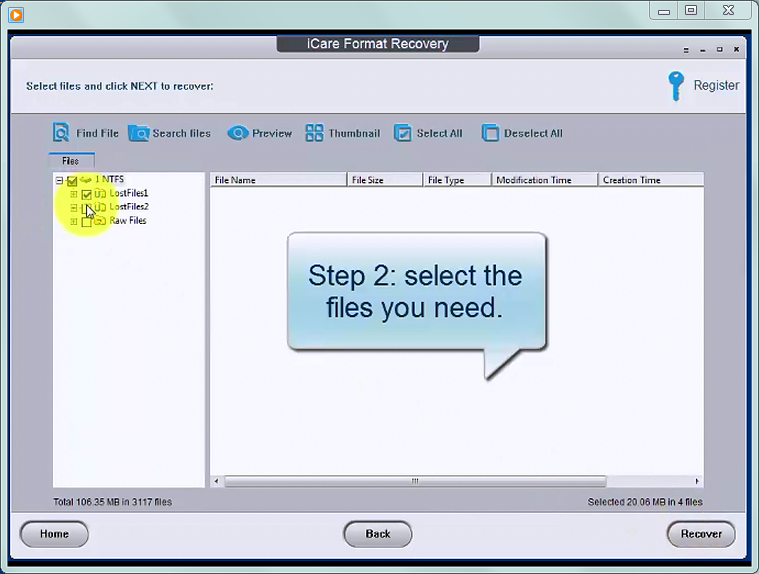Image resolution: width=759 pixels, height=574 pixels.
Task: Toggle the 1 NTFS checkbox
Action: coord(72,181)
